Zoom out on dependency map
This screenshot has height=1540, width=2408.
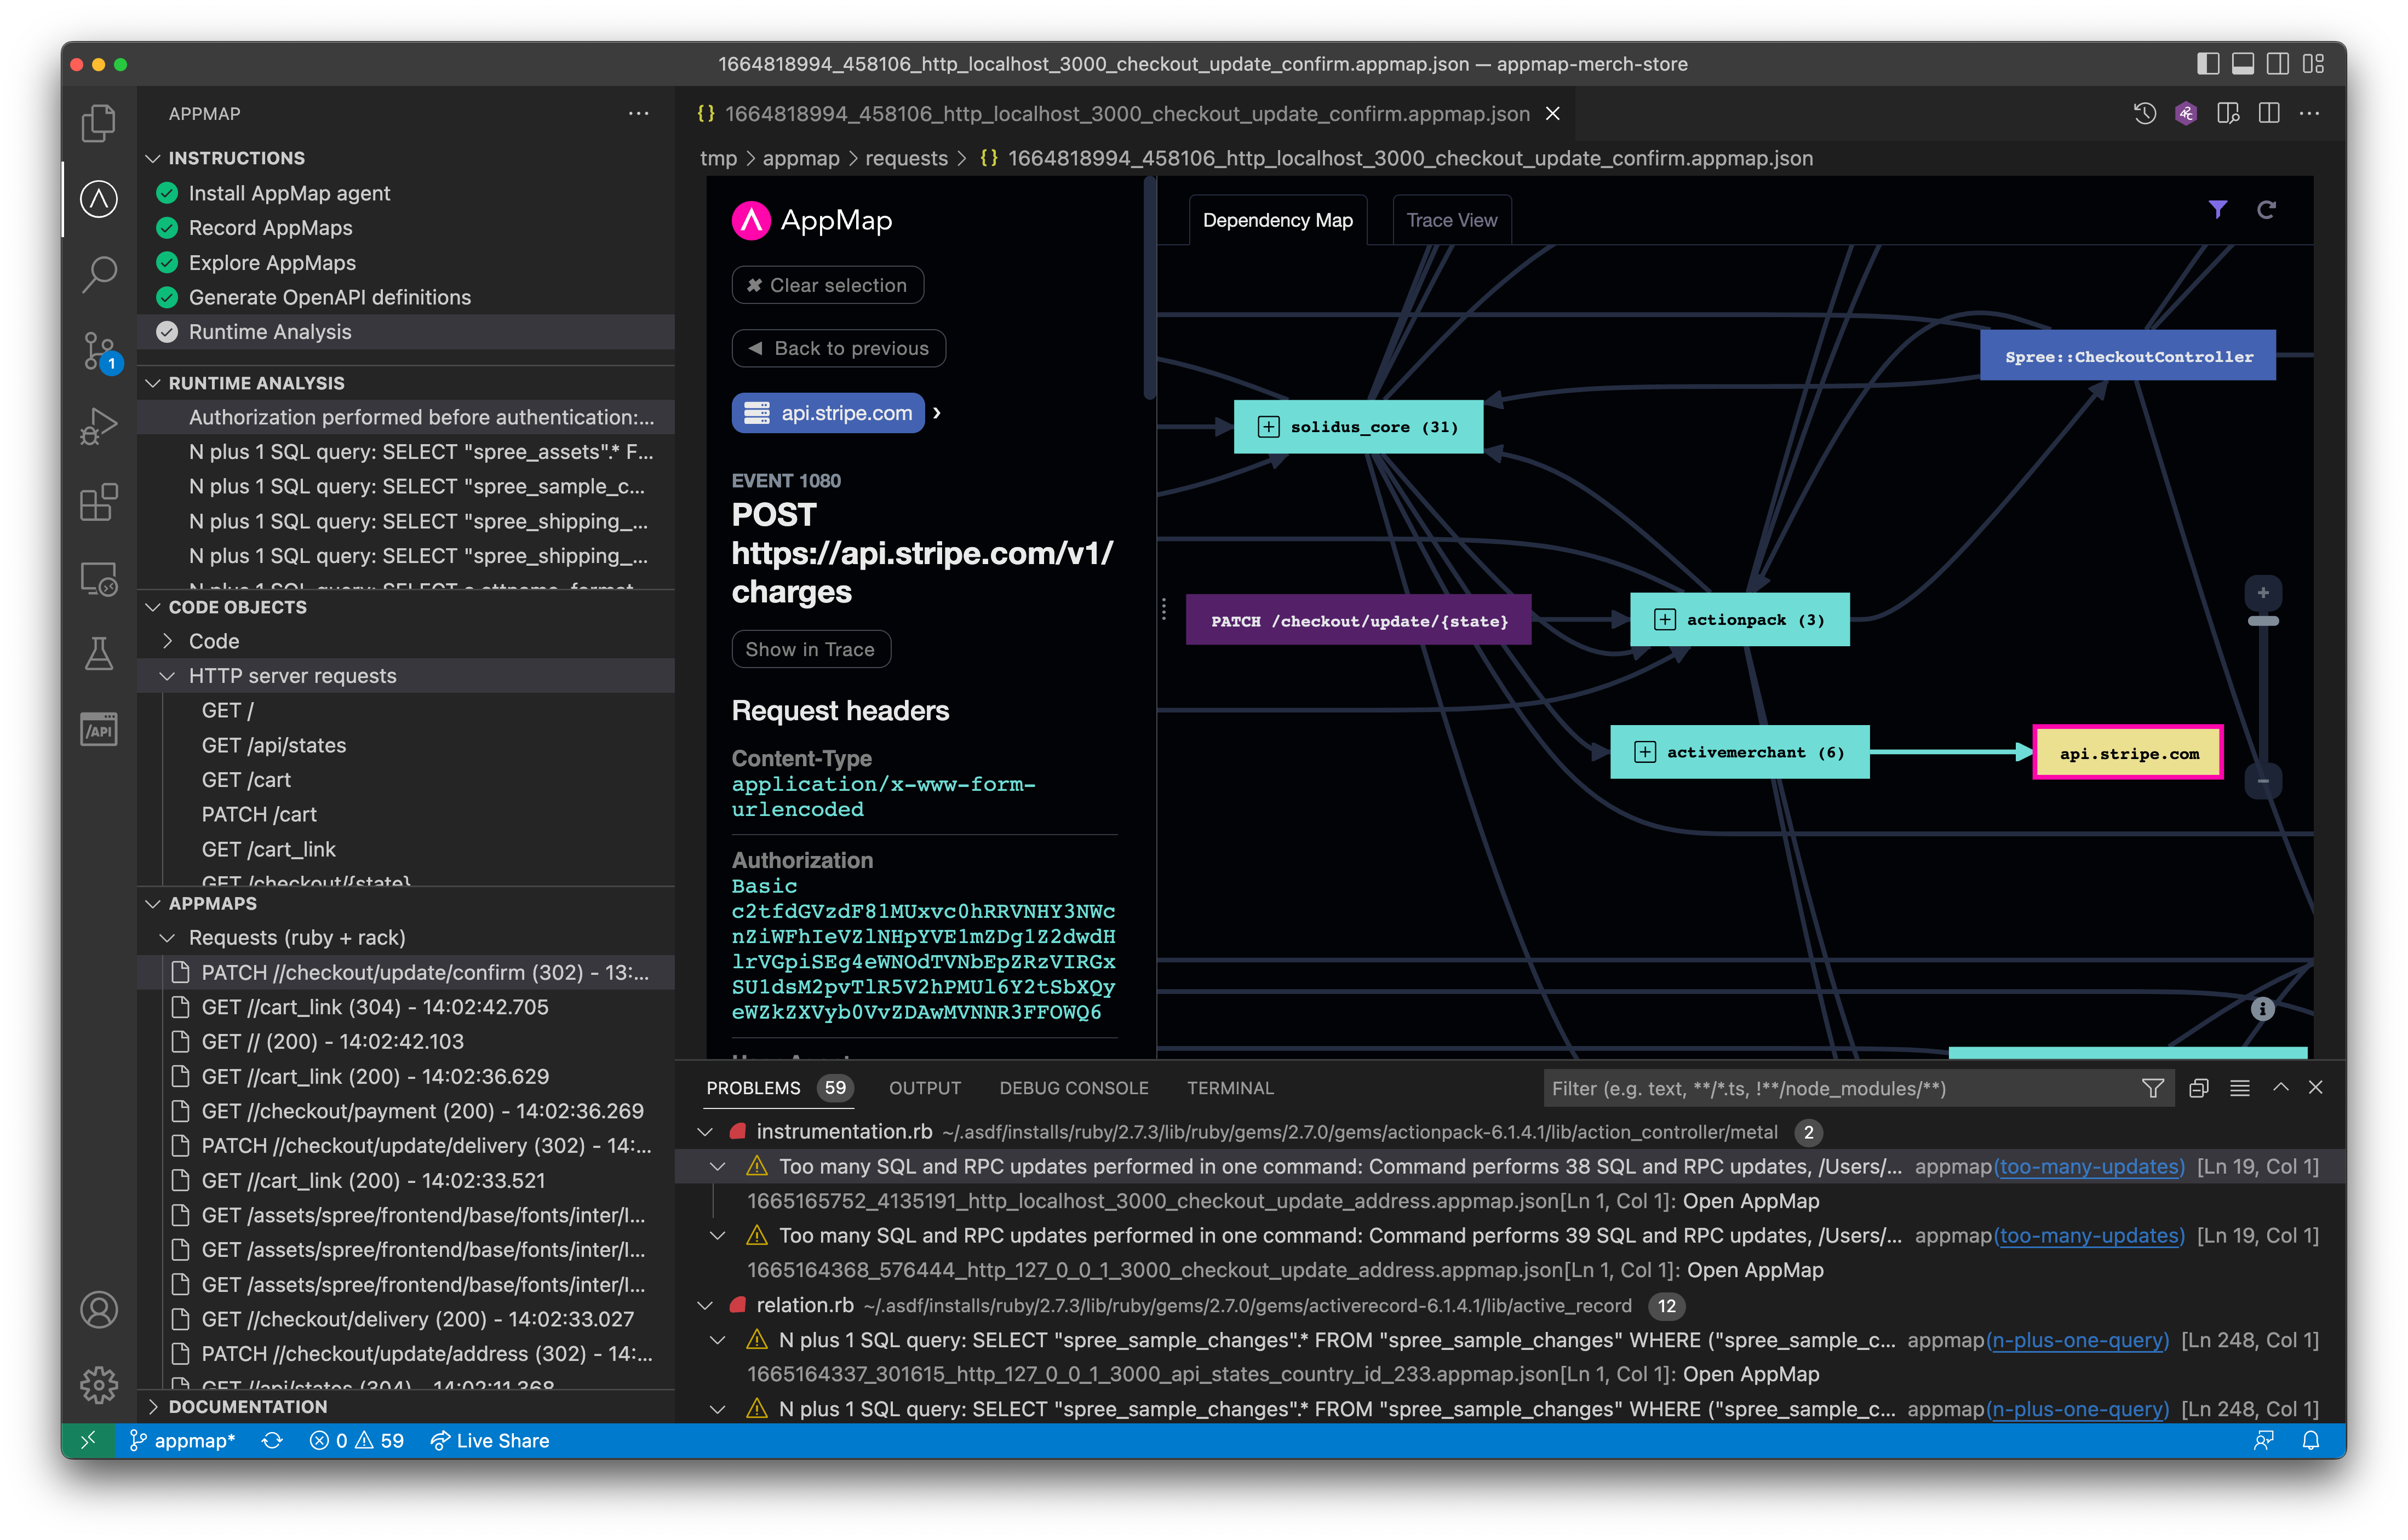coord(2262,781)
